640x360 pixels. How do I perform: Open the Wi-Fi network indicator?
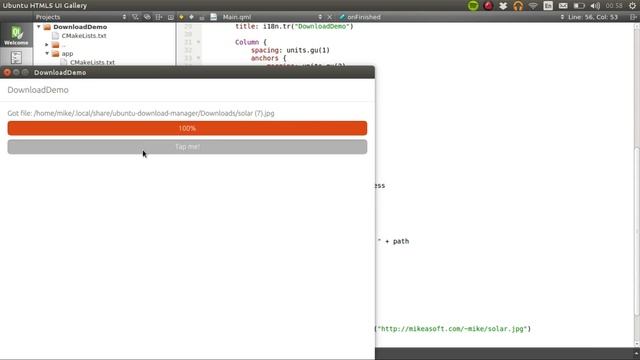[533, 6]
